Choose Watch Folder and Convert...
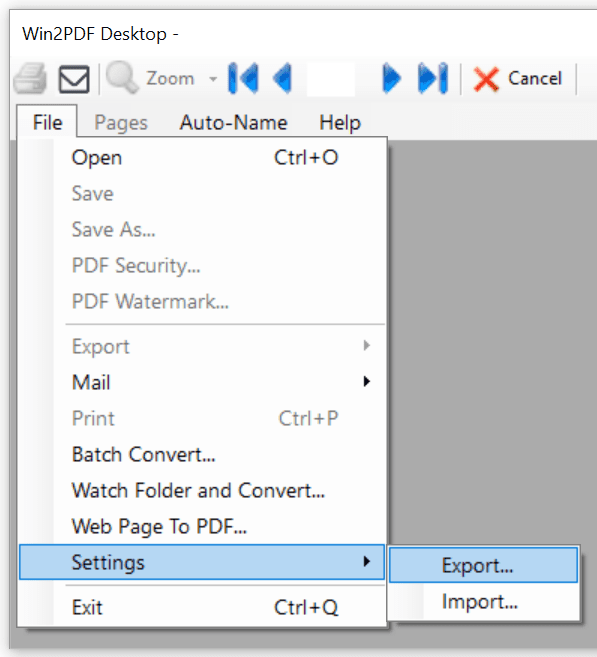597x657 pixels. pyautogui.click(x=202, y=491)
